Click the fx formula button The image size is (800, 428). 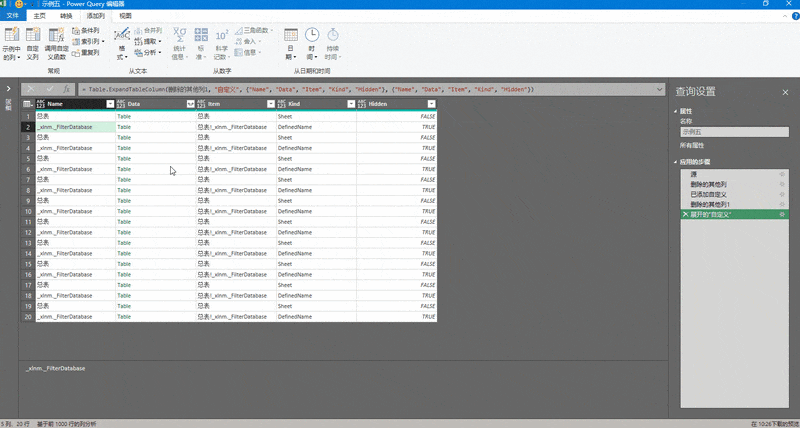click(66, 90)
